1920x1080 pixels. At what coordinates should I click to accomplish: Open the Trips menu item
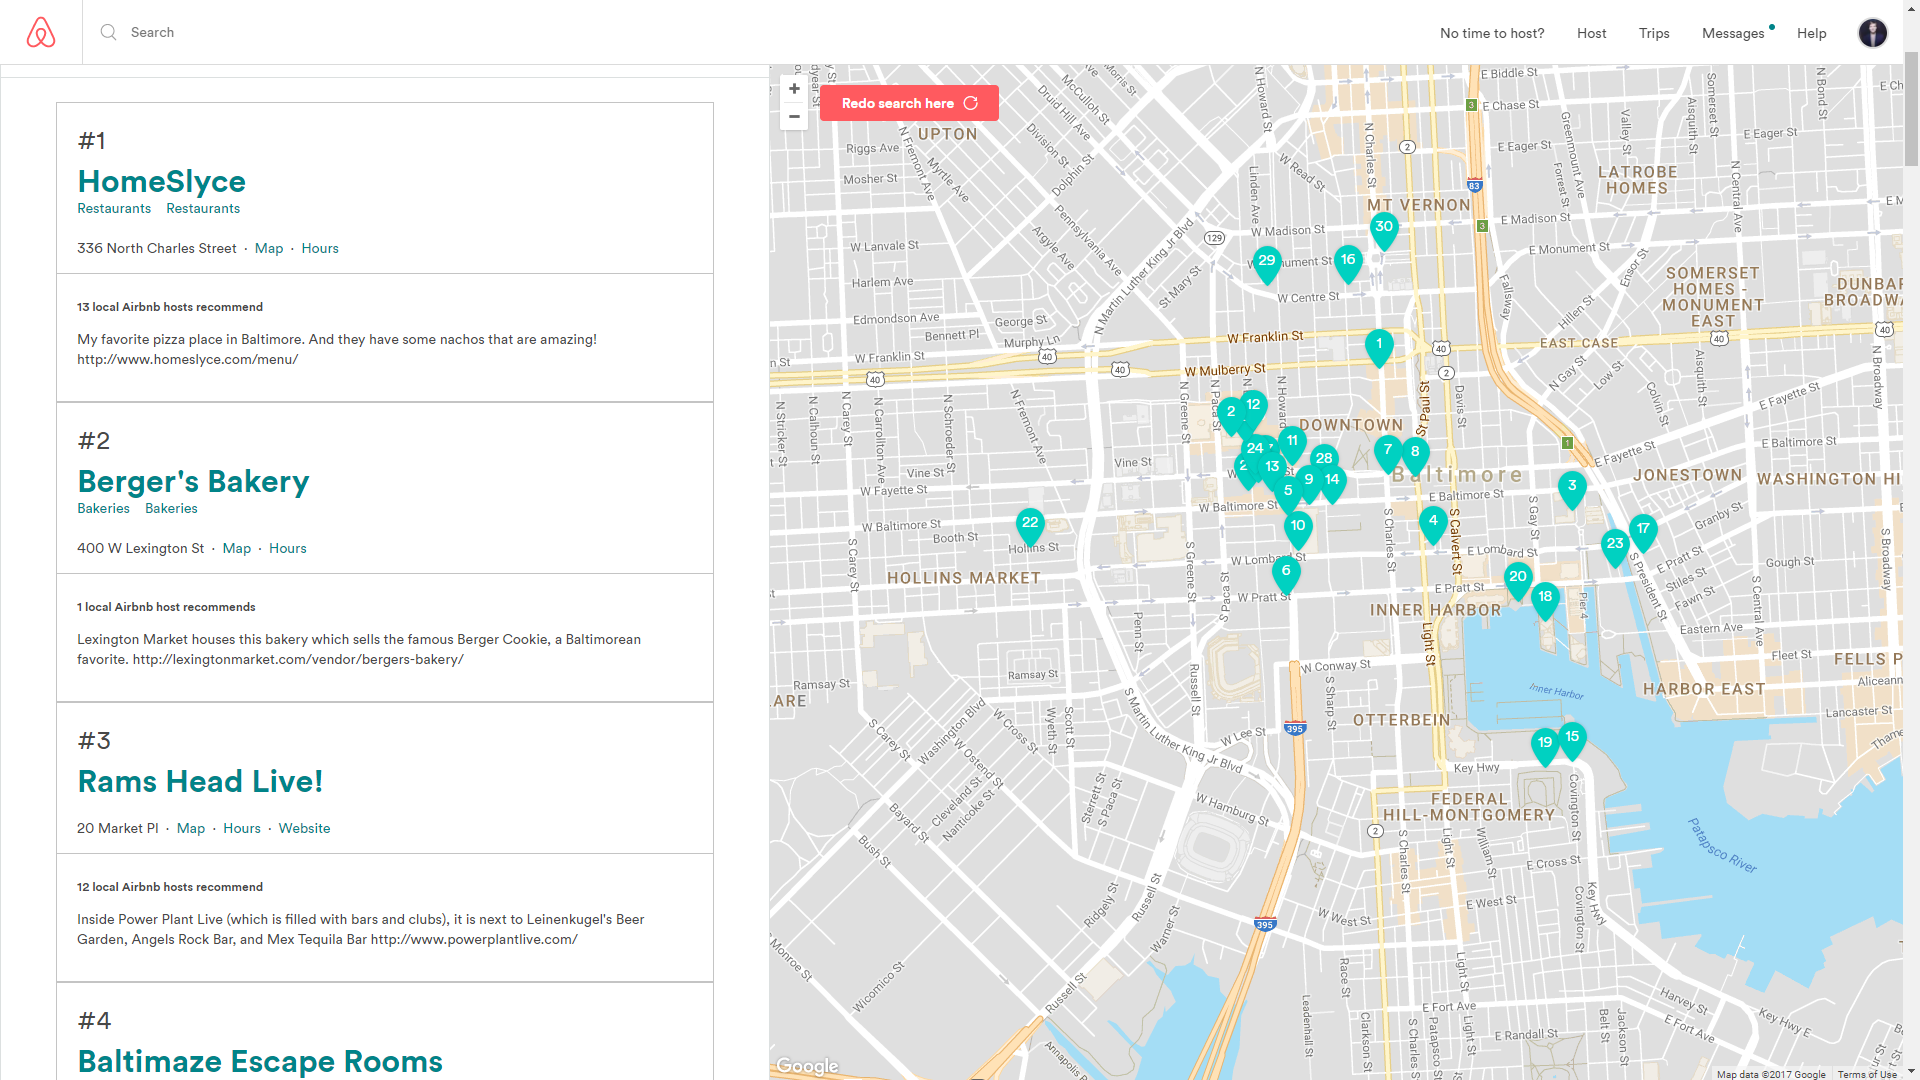pyautogui.click(x=1654, y=33)
